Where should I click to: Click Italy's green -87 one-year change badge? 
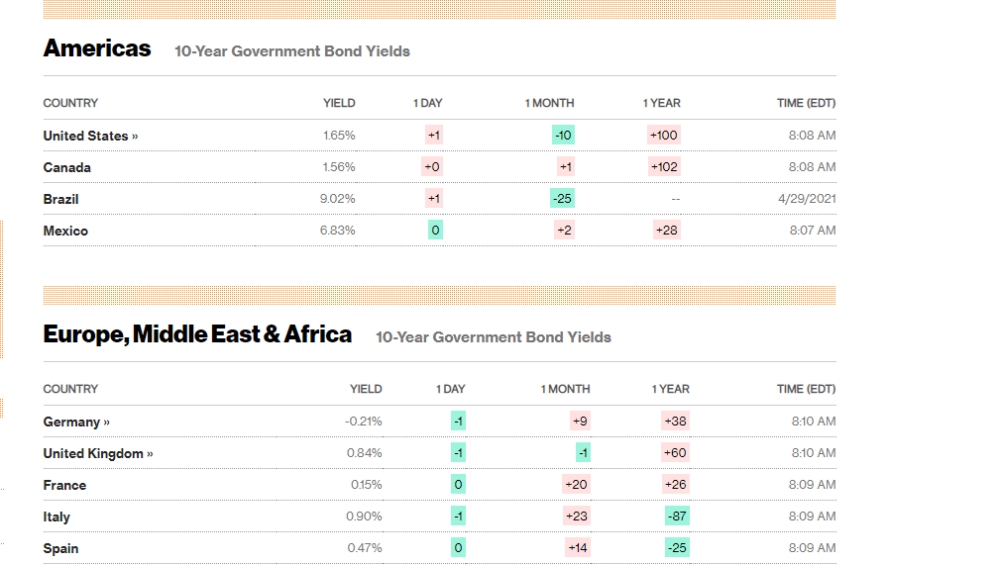click(676, 516)
